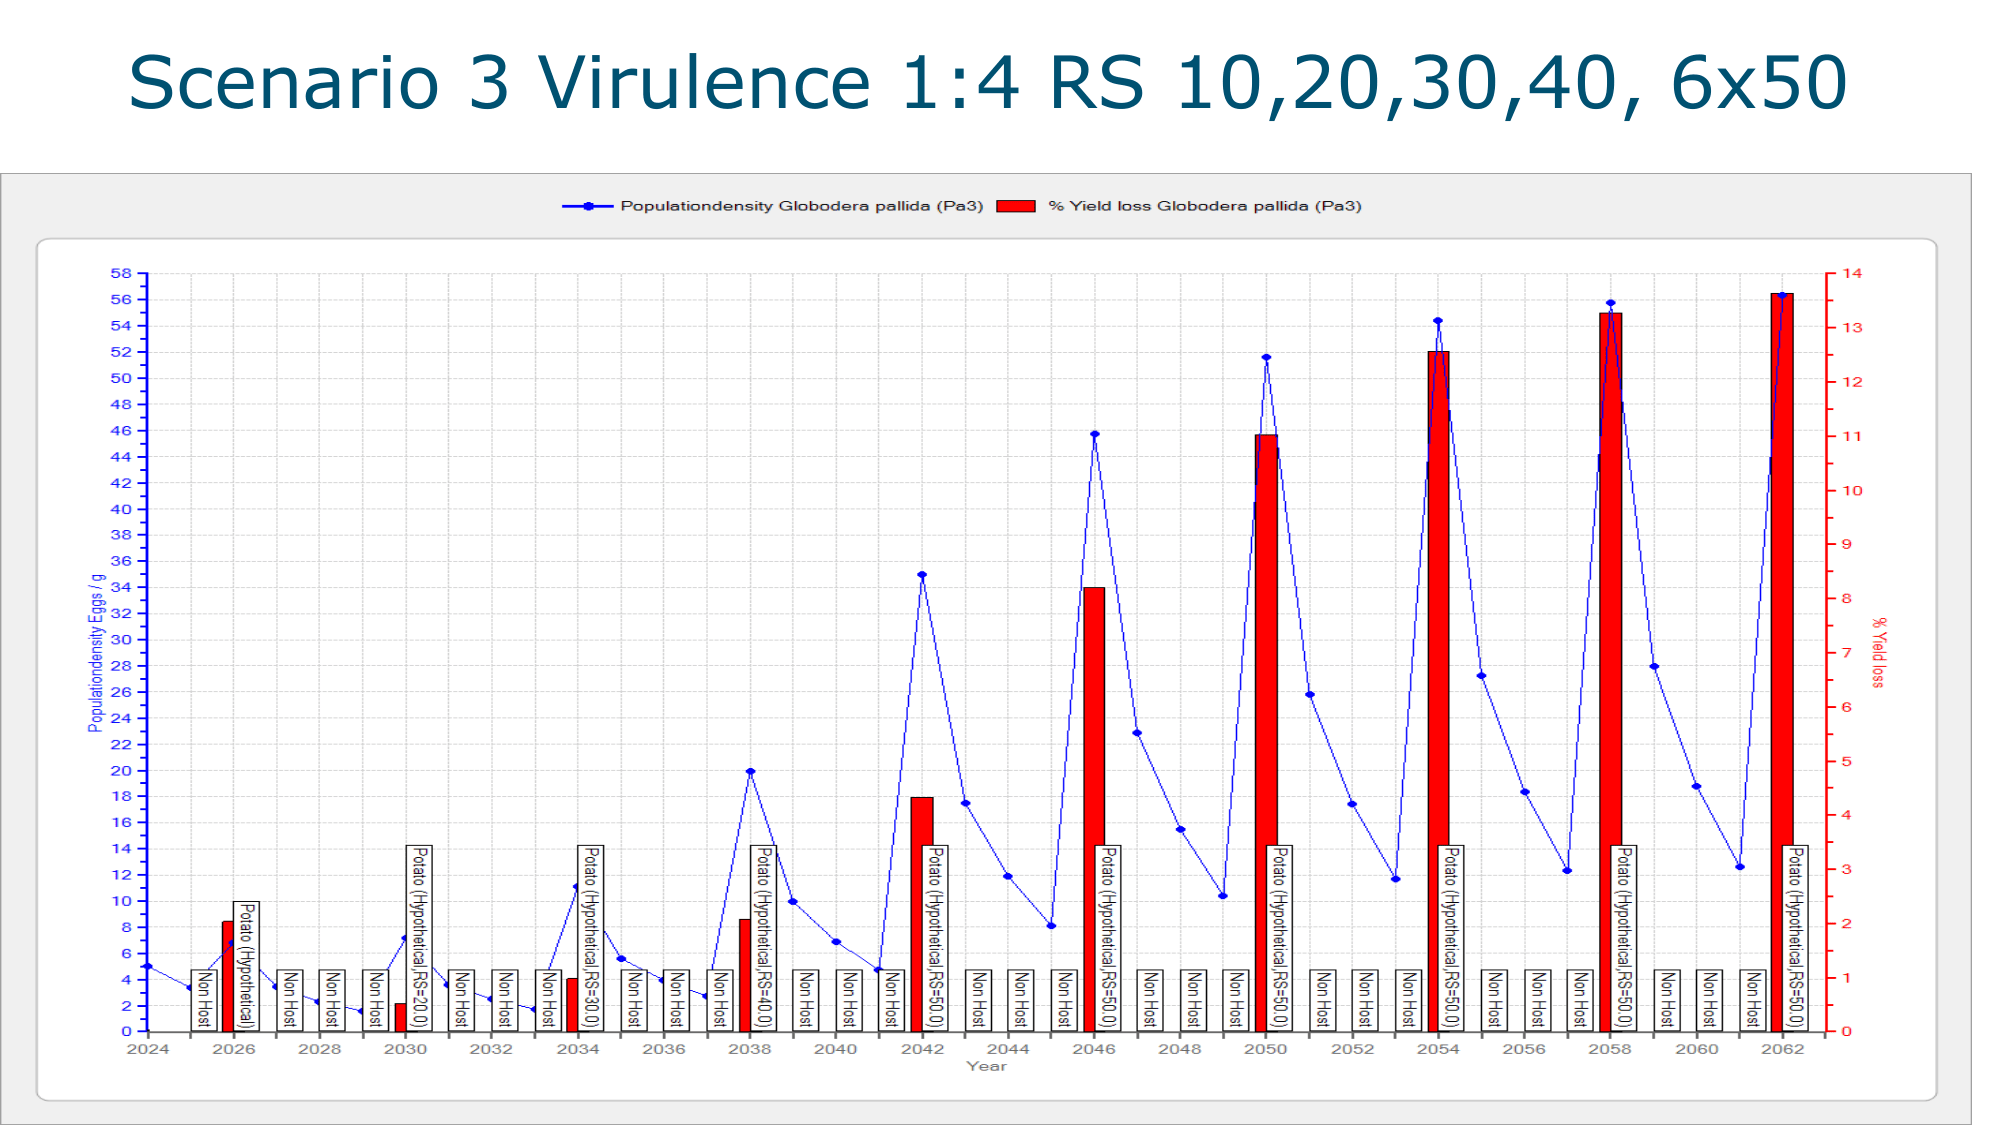Click the 2054 x-axis tick label
Image resolution: width=2000 pixels, height=1125 pixels.
[x=1437, y=1049]
